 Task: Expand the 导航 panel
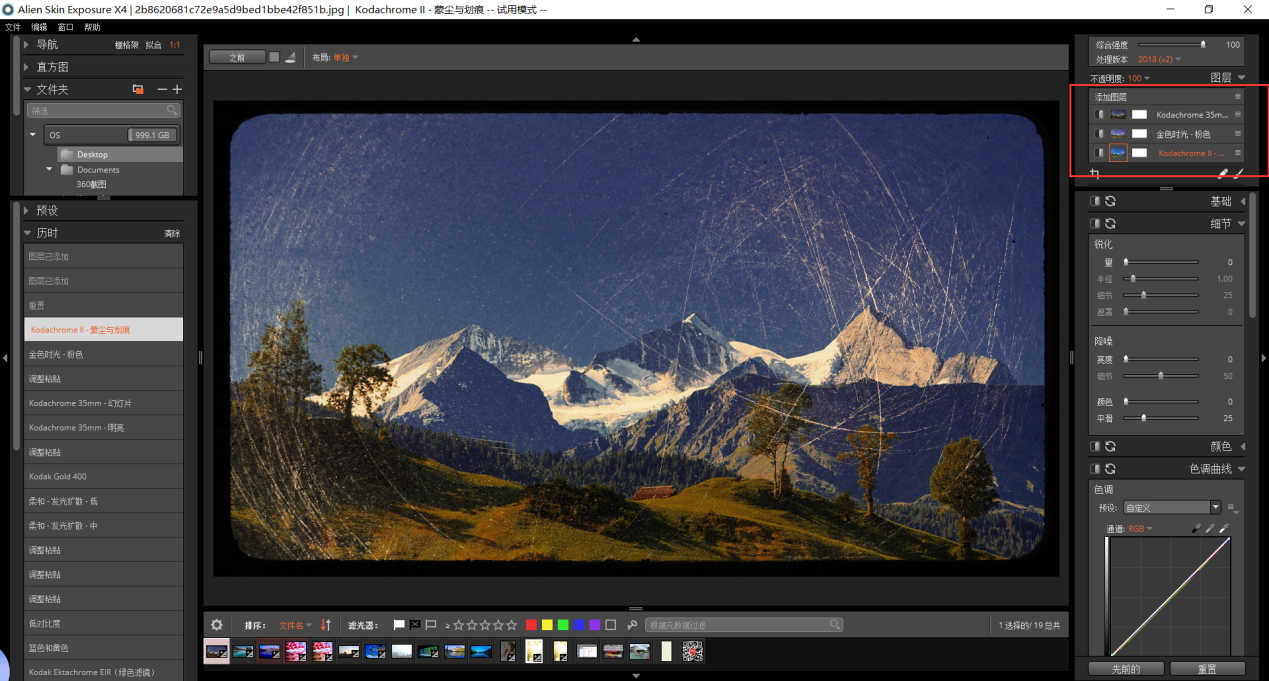click(x=28, y=45)
